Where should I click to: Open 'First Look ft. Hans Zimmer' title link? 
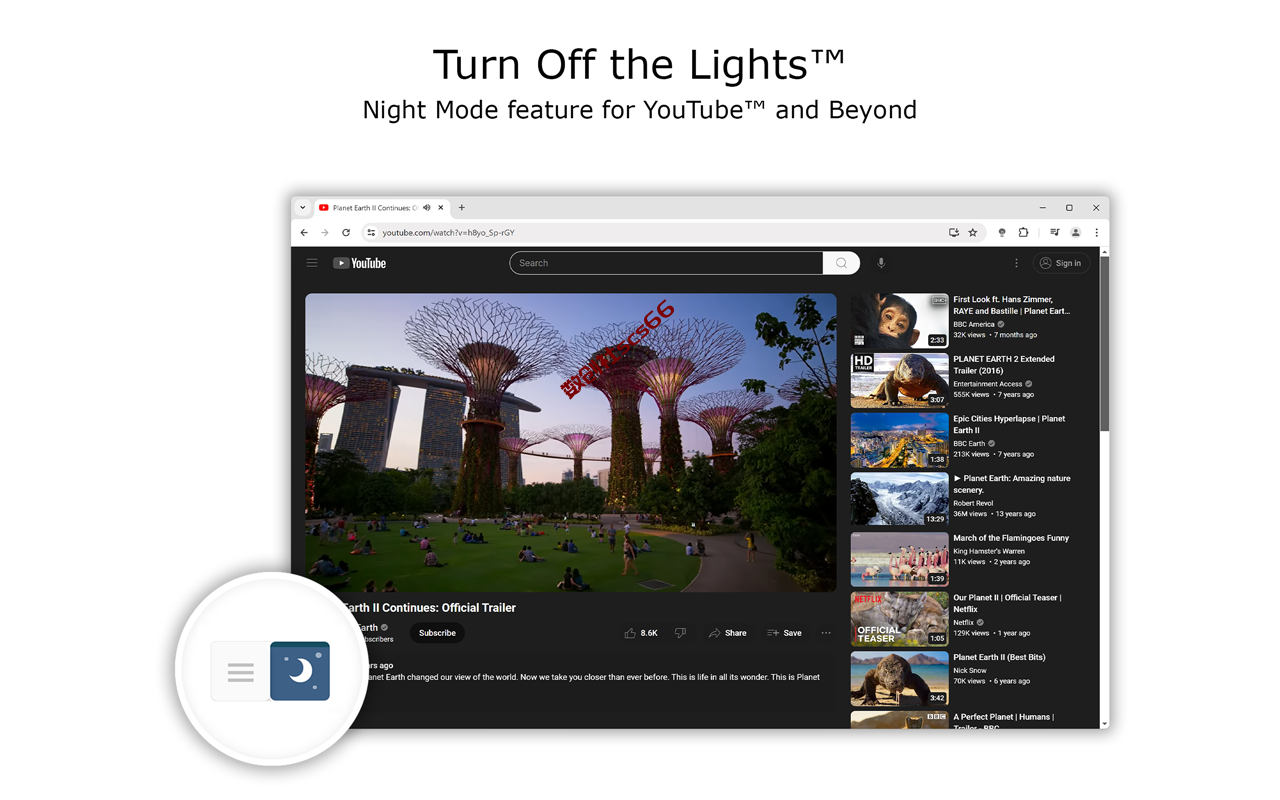tap(1011, 305)
